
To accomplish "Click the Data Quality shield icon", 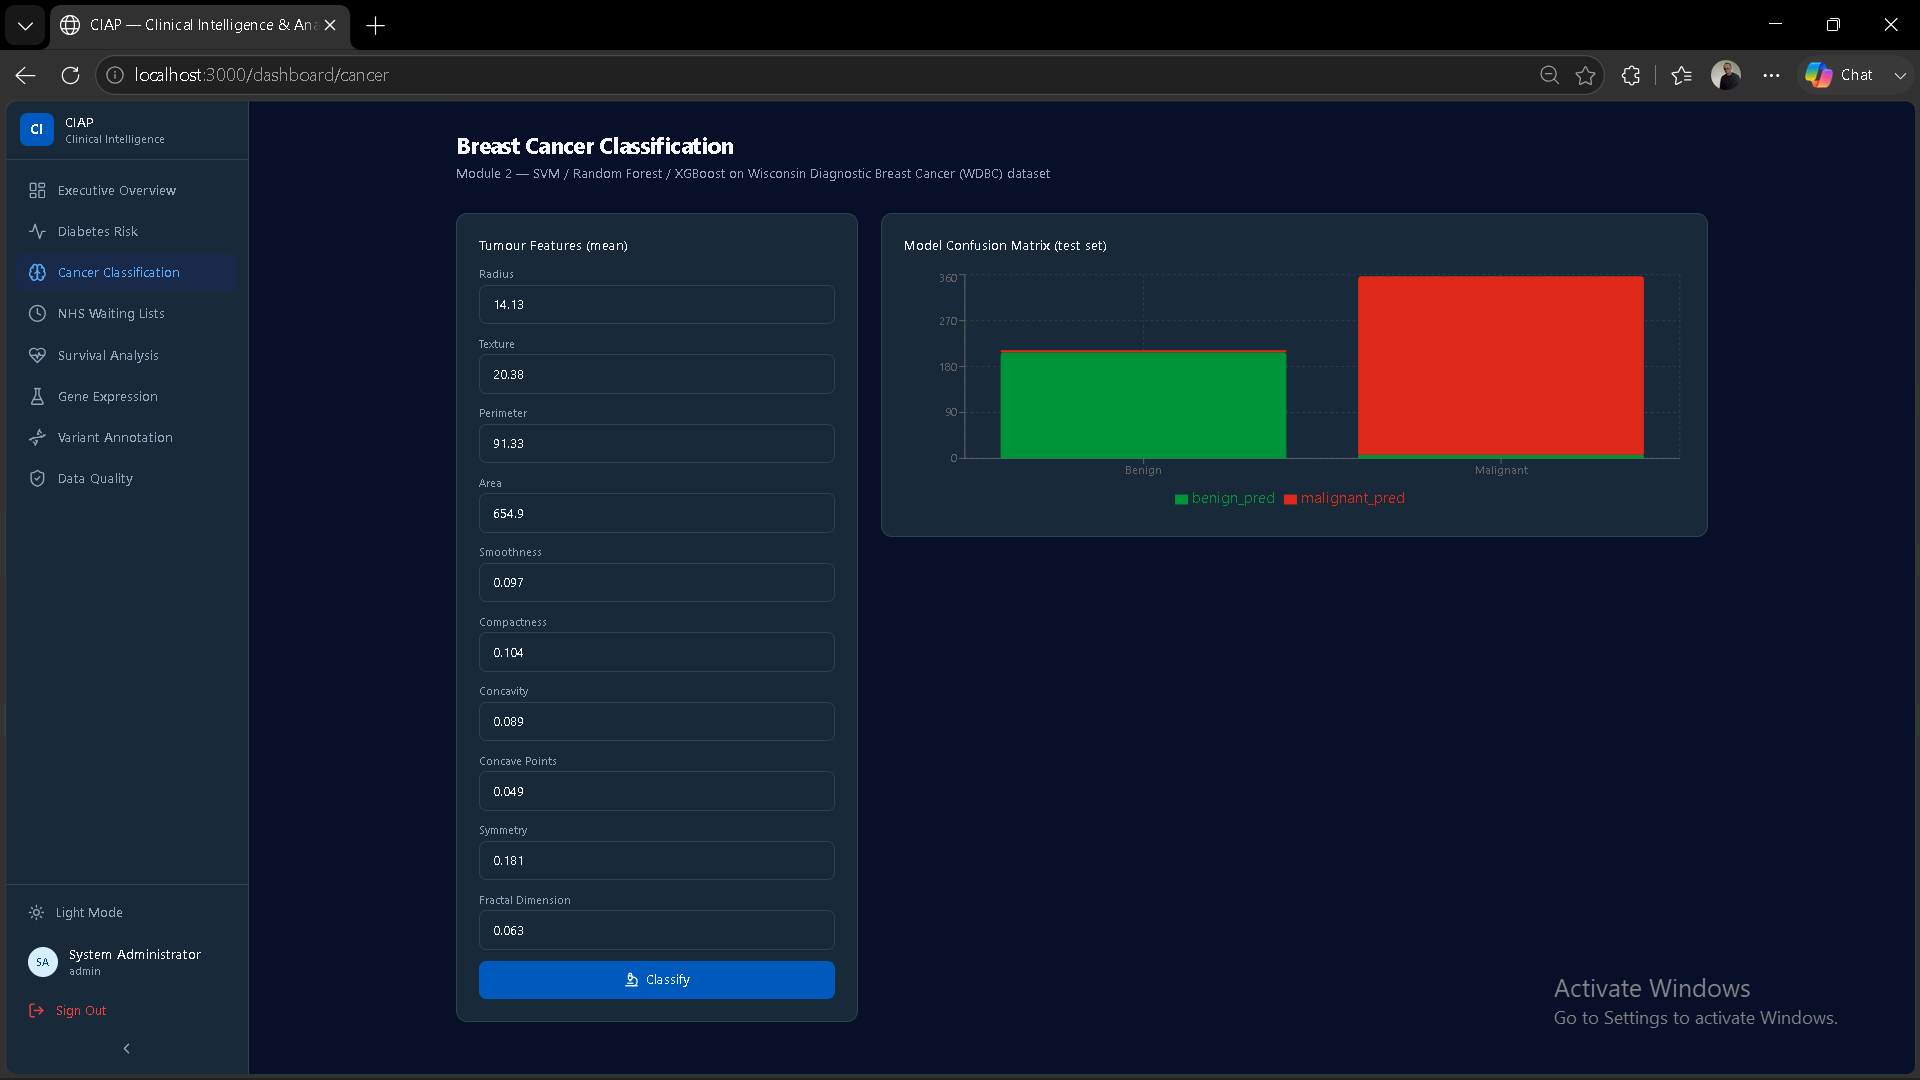I will coord(37,478).
